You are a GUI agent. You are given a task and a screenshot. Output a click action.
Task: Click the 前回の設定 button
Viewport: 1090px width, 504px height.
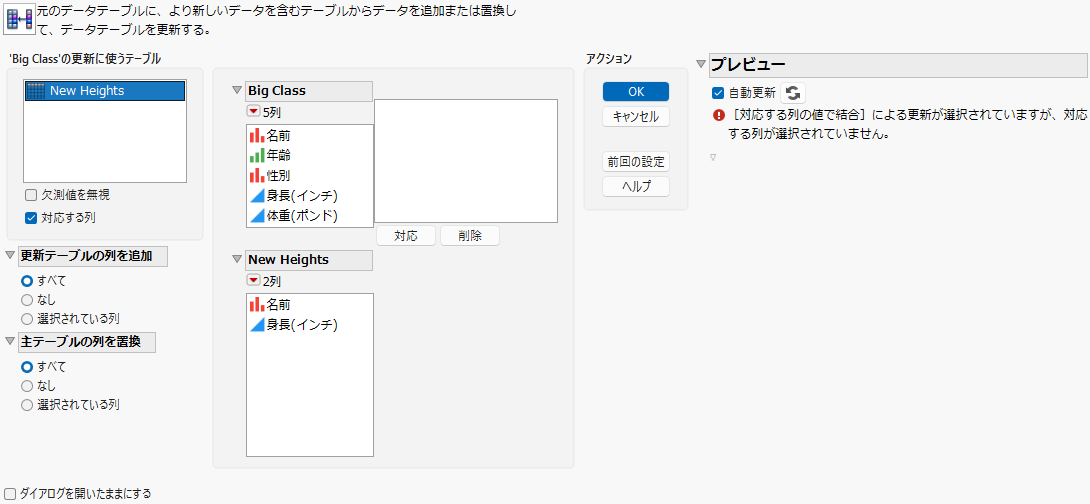point(636,162)
